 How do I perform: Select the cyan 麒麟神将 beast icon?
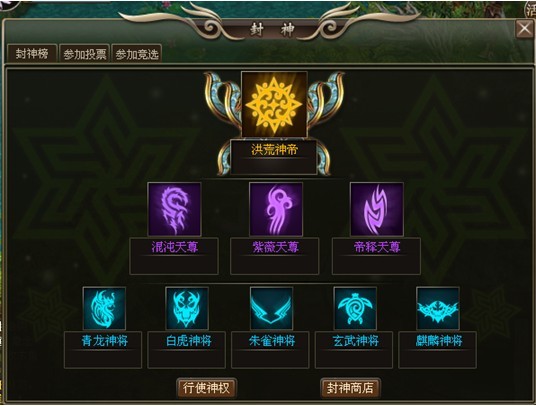pos(438,309)
